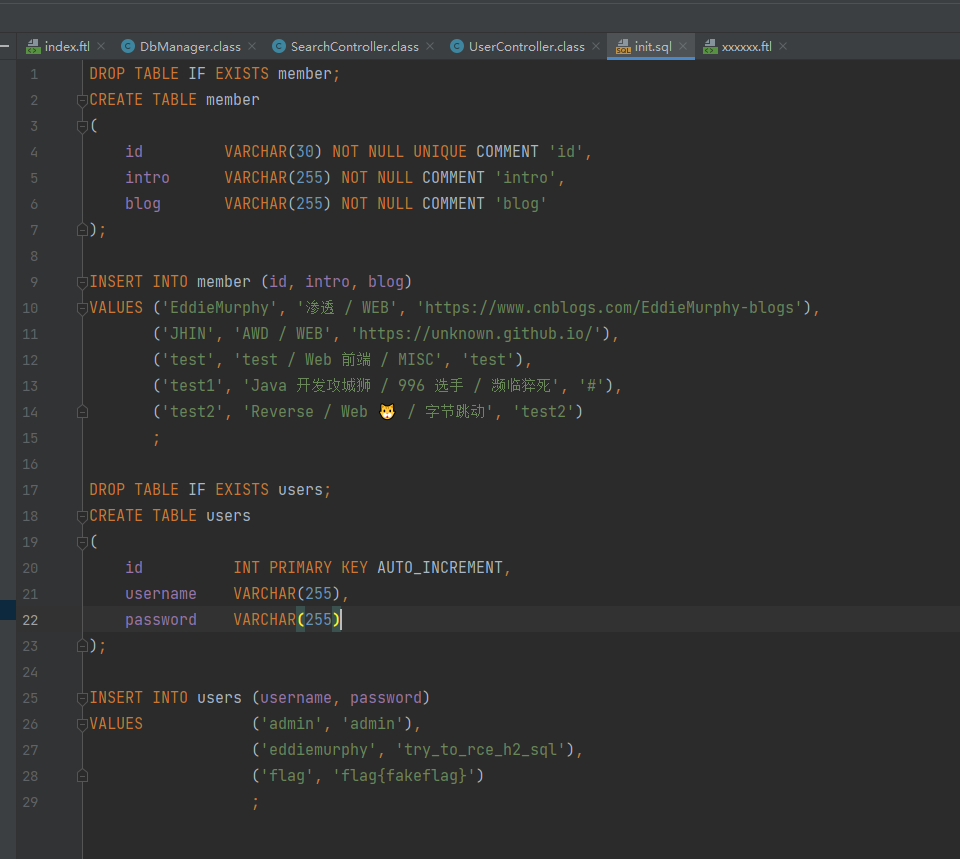Click the 'test1' string on line 13
This screenshot has height=859, width=960.
tap(192, 386)
